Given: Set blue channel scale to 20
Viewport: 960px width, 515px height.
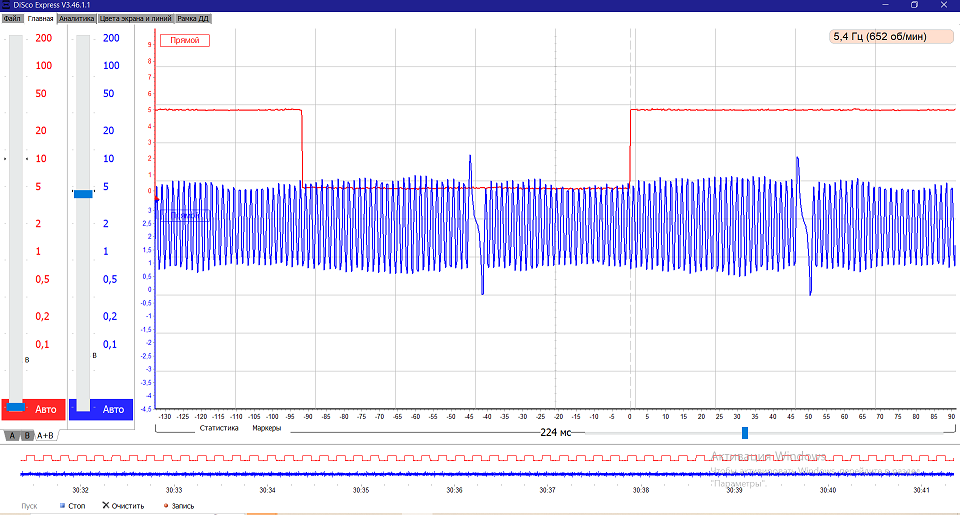Looking at the screenshot, I should (108, 130).
